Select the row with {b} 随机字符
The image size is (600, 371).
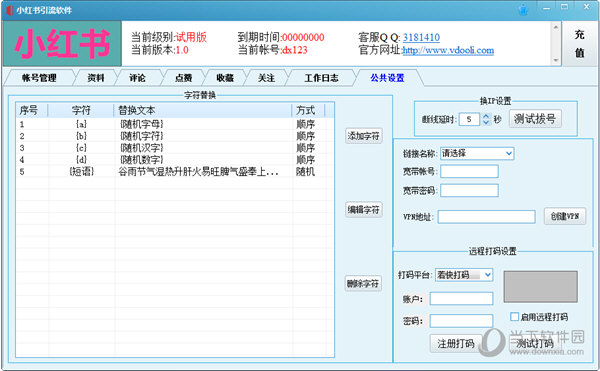coord(175,136)
